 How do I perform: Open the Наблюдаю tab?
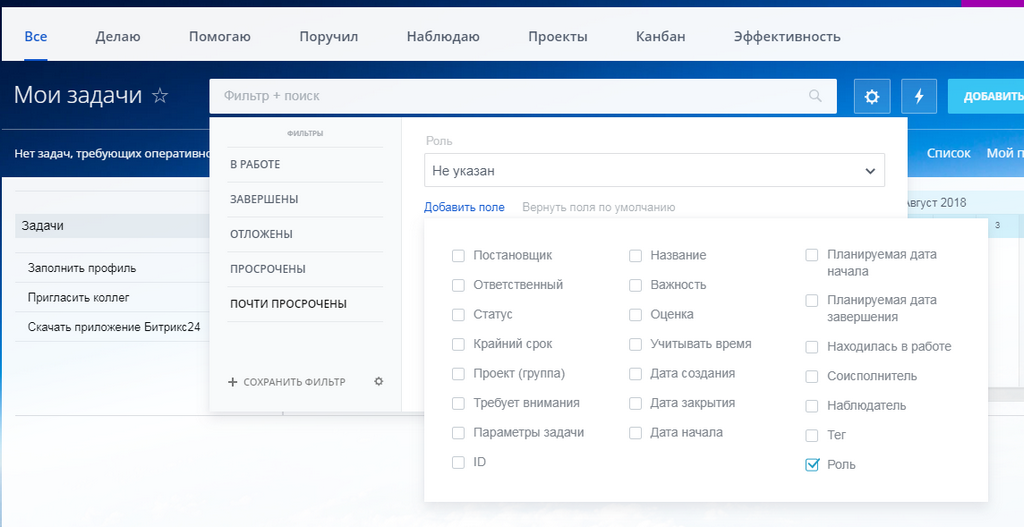coord(443,37)
